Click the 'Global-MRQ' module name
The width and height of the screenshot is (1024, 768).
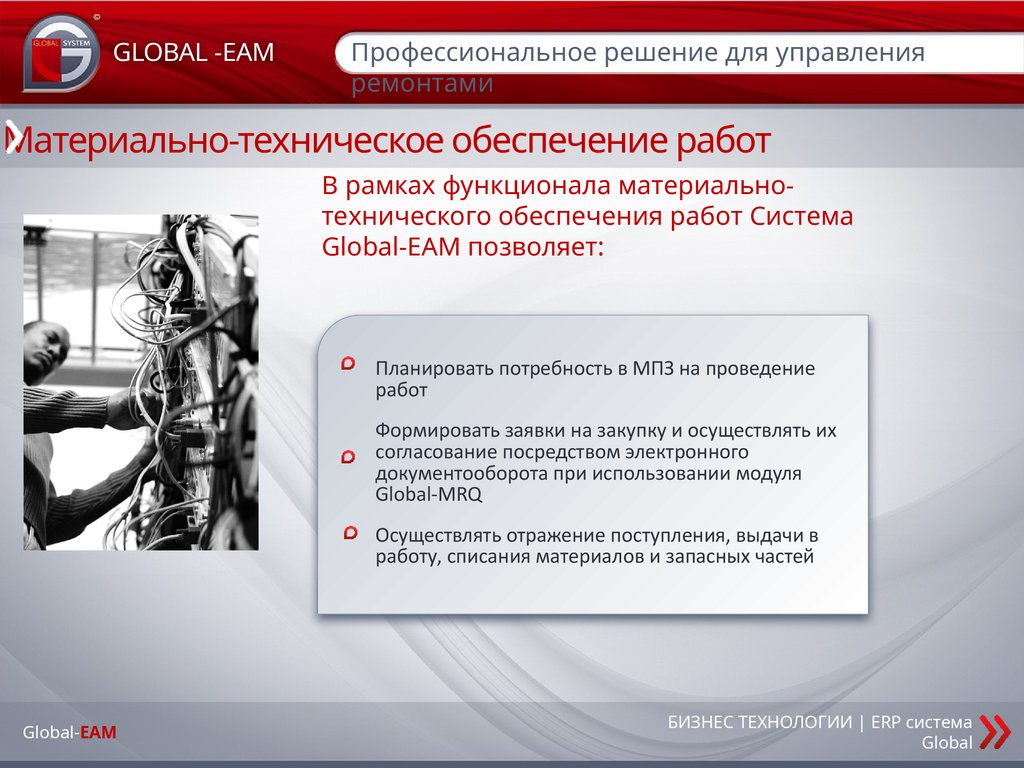428,494
